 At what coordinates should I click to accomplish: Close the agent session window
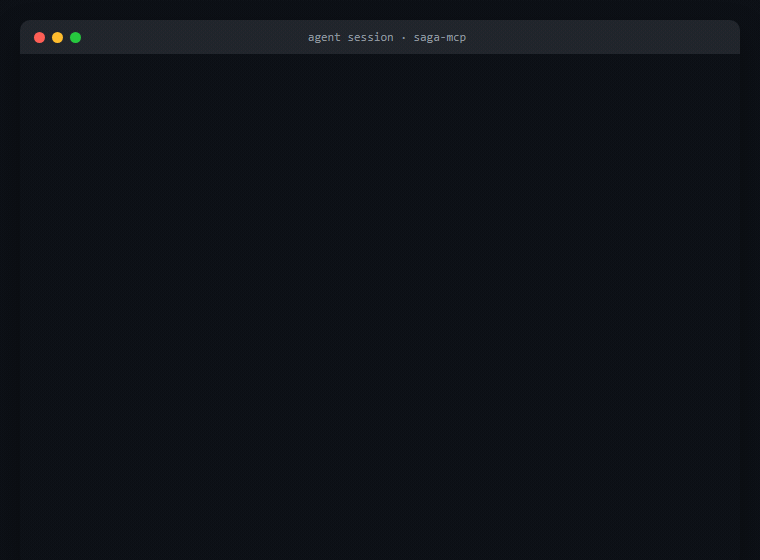[x=39, y=38]
